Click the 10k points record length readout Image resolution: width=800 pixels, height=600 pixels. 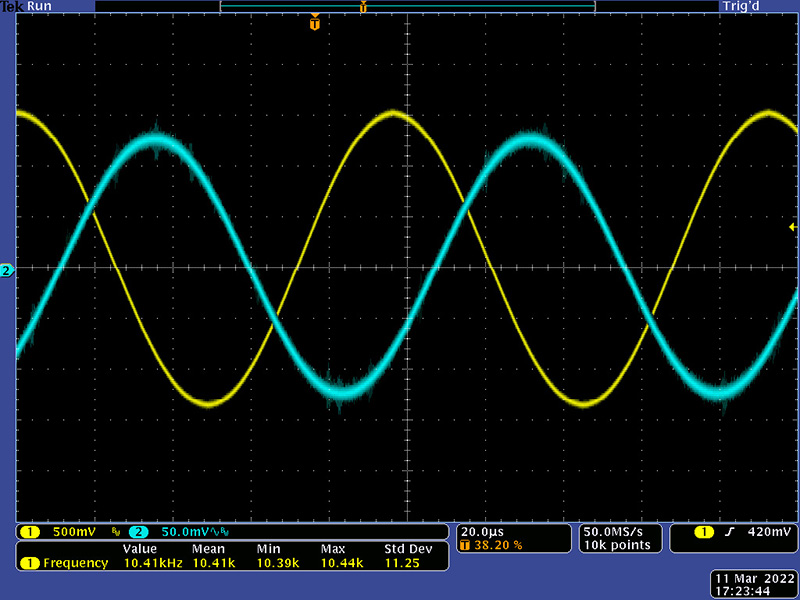coord(617,545)
